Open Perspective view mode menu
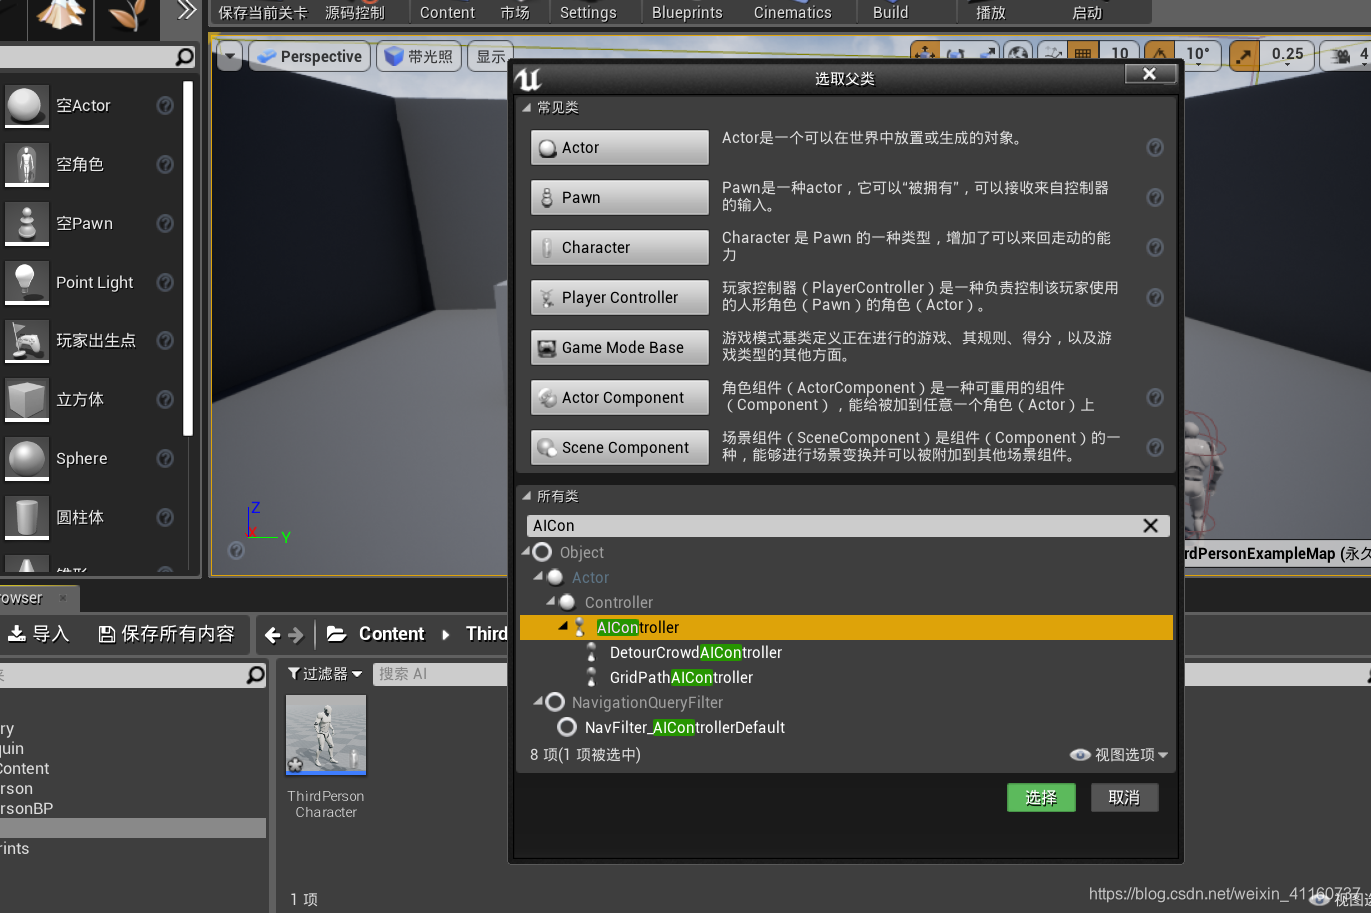1371x913 pixels. pos(309,56)
